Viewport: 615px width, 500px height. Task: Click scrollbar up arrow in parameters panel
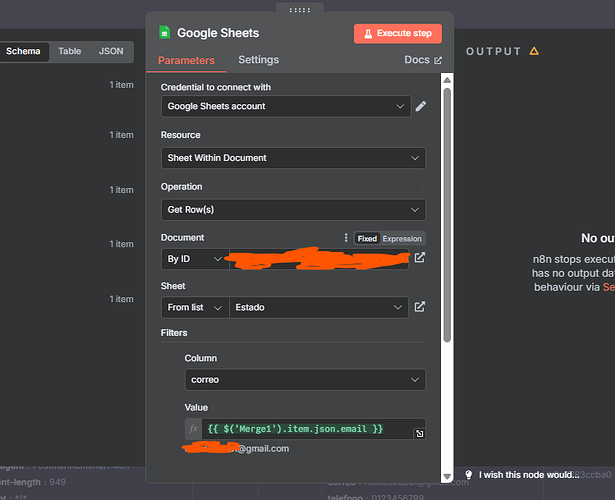click(x=447, y=80)
